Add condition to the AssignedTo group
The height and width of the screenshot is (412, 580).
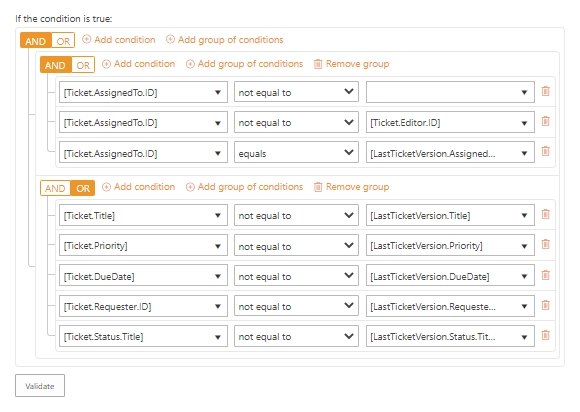tap(138, 64)
